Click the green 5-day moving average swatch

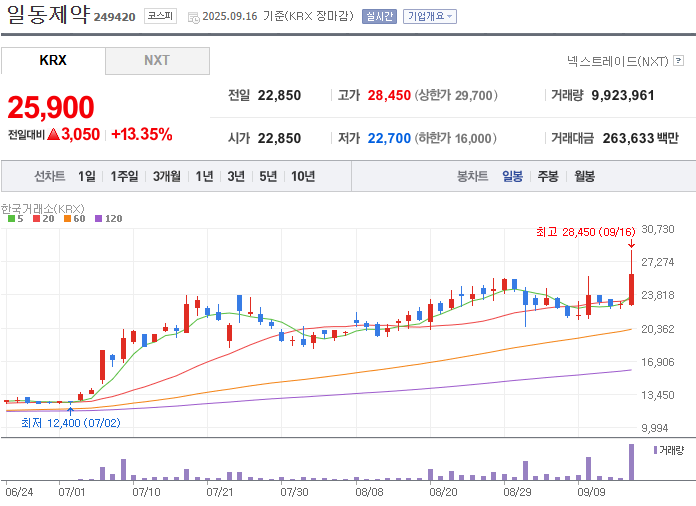[x=12, y=218]
